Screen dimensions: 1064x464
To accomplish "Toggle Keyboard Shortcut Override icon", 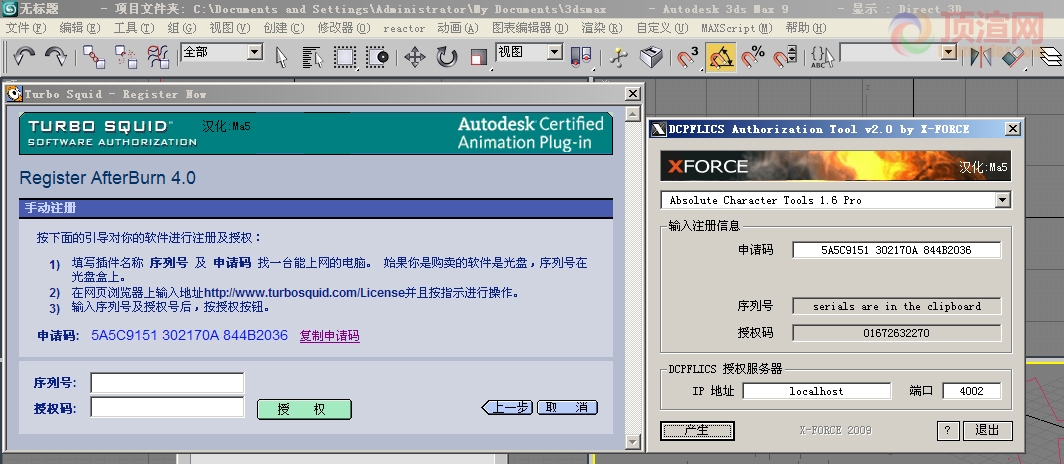I will [651, 56].
